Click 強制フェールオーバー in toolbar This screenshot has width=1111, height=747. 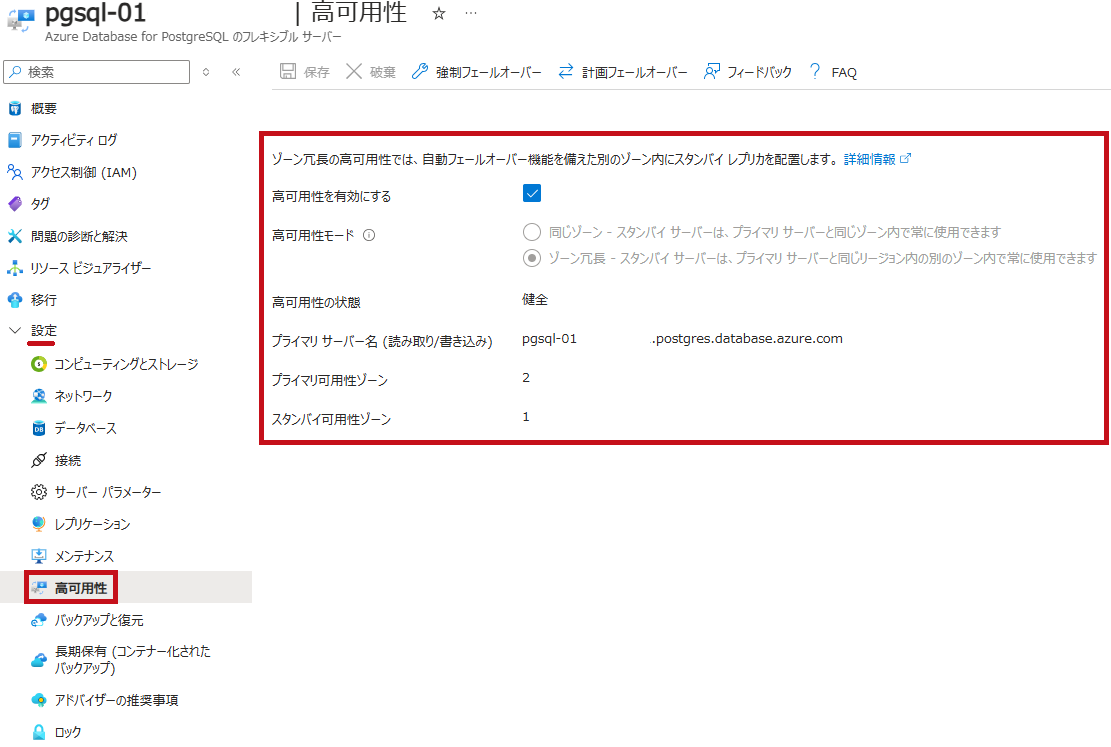pyautogui.click(x=476, y=72)
